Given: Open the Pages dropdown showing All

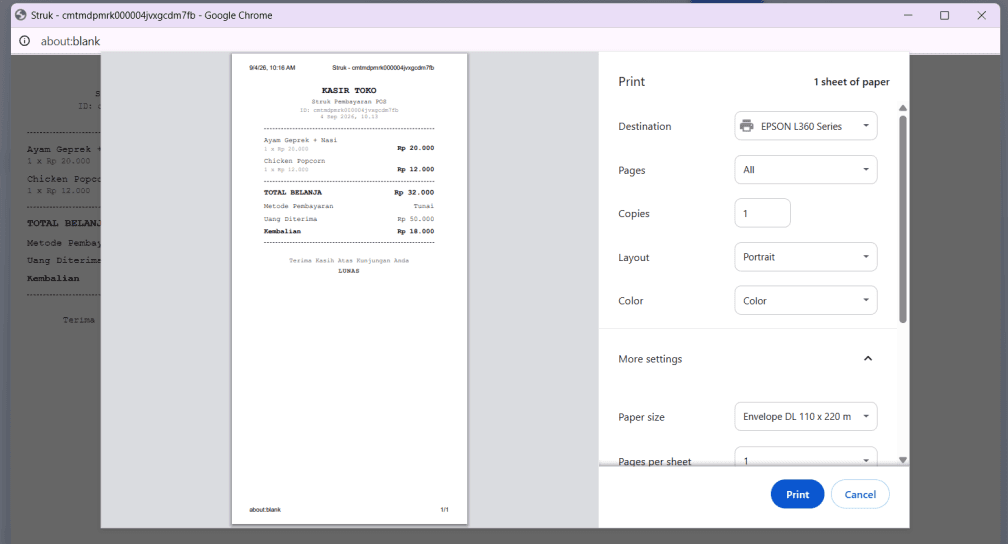Looking at the screenshot, I should point(806,170).
